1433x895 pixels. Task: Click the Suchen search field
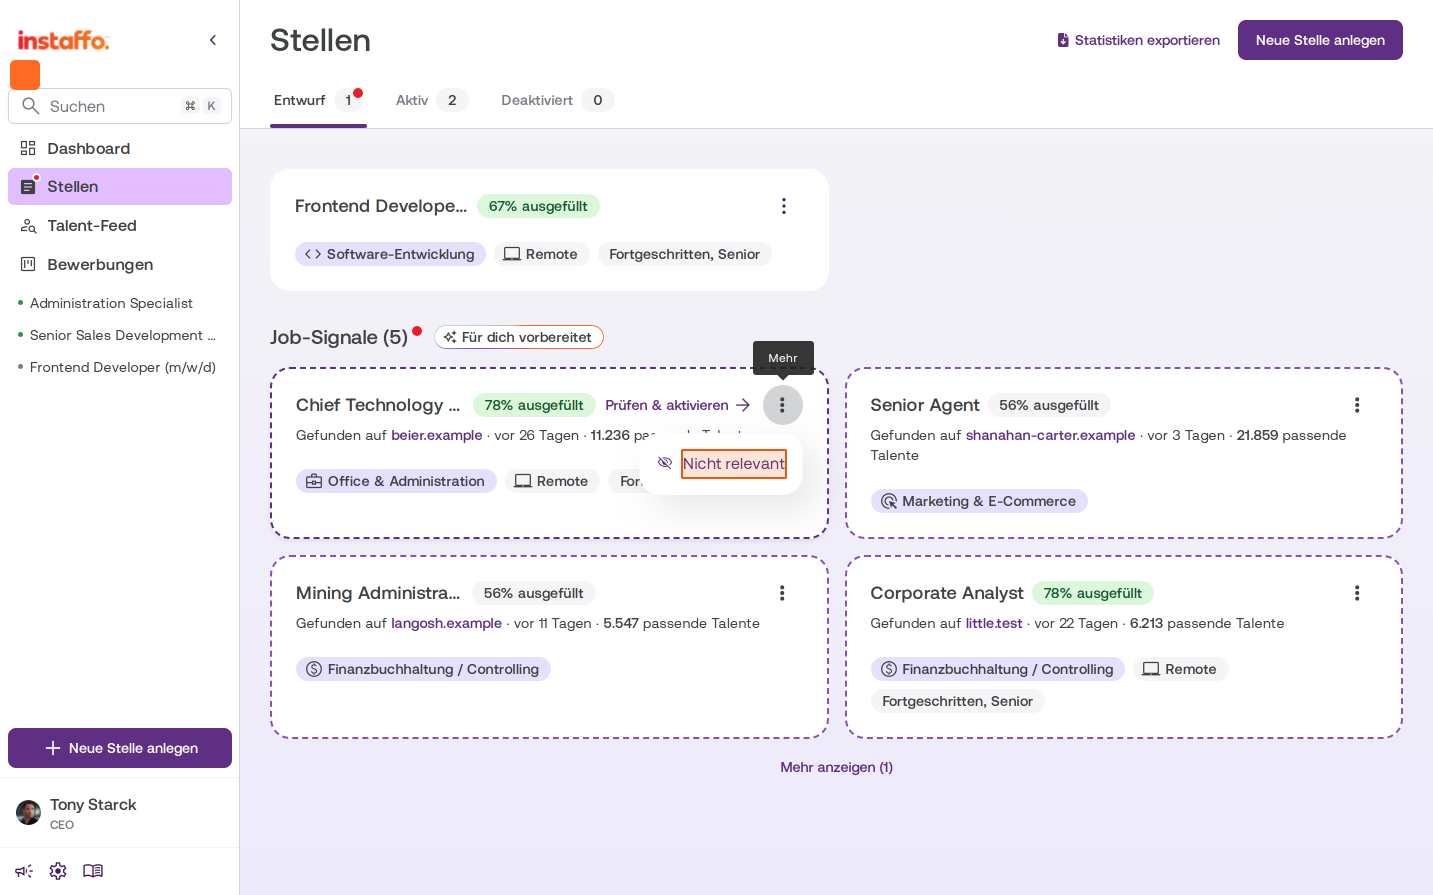coord(120,106)
